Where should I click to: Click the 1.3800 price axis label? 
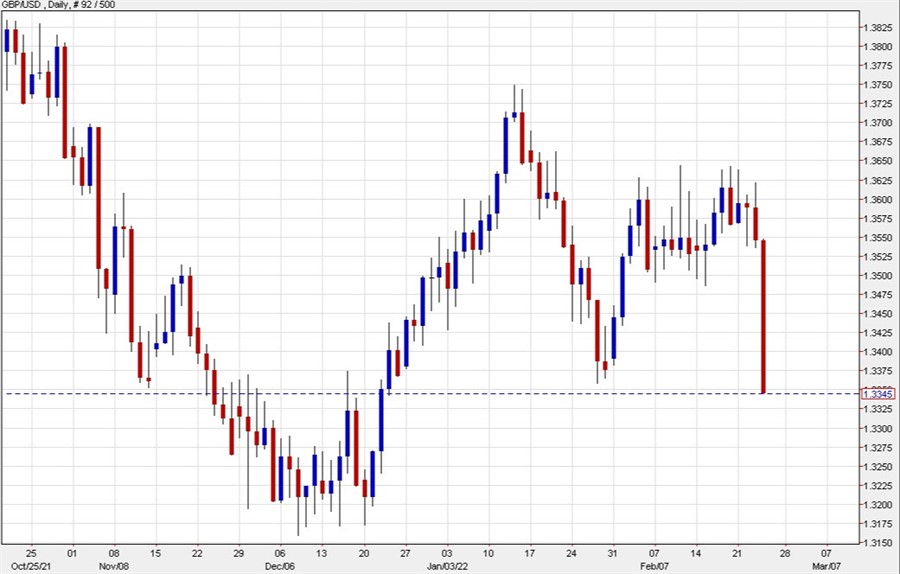878,46
